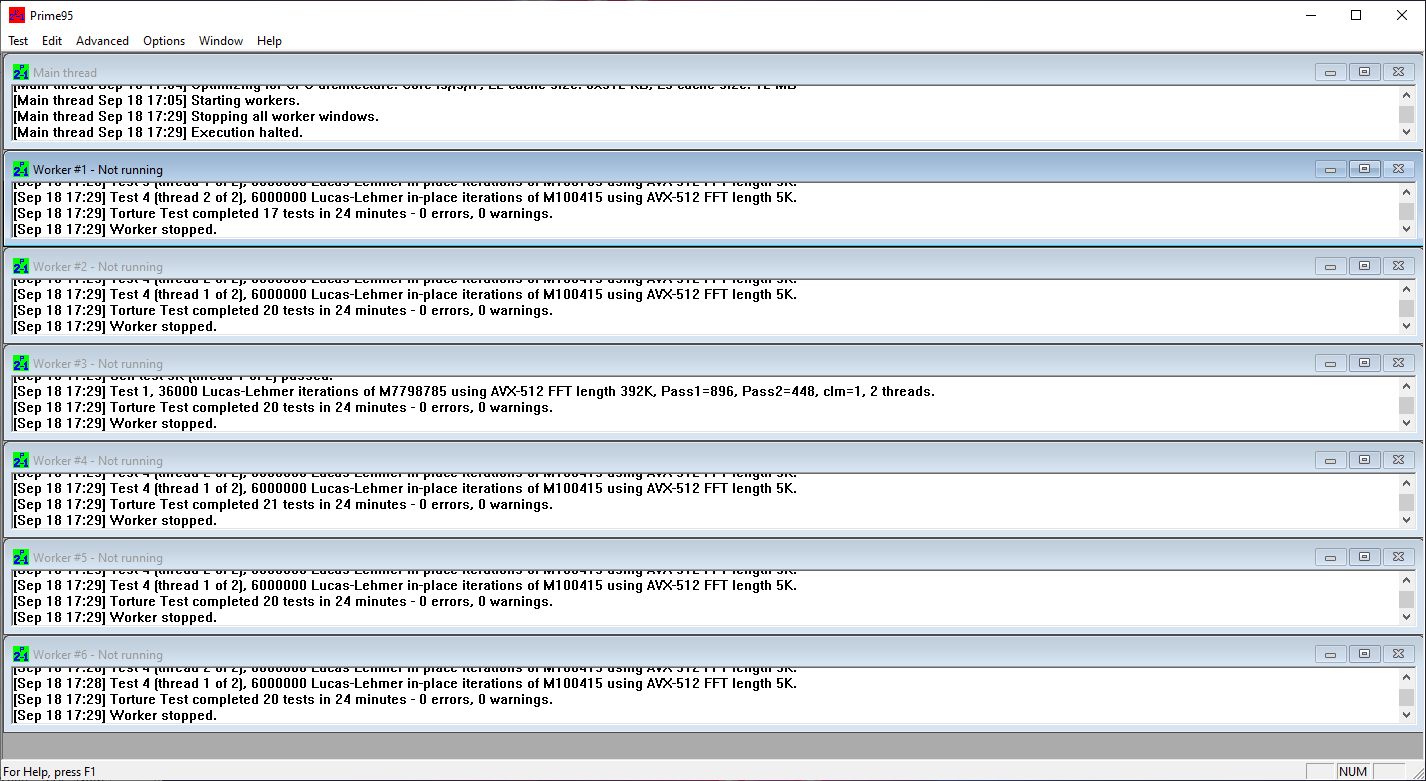Maximize the Worker #5 child window

pos(1364,557)
